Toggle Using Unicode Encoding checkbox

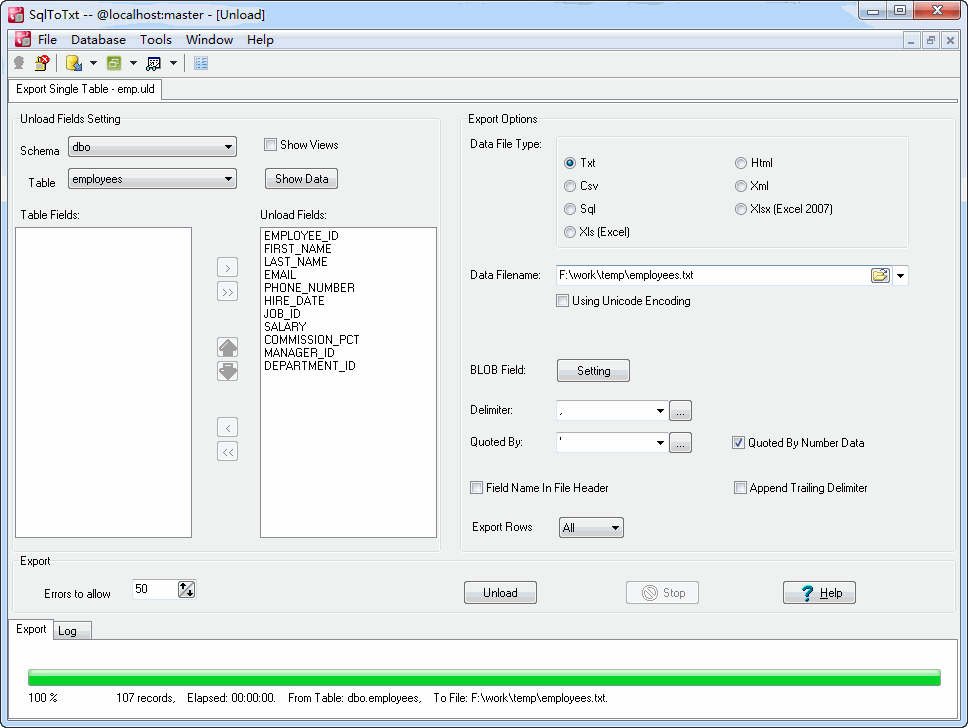[x=562, y=301]
